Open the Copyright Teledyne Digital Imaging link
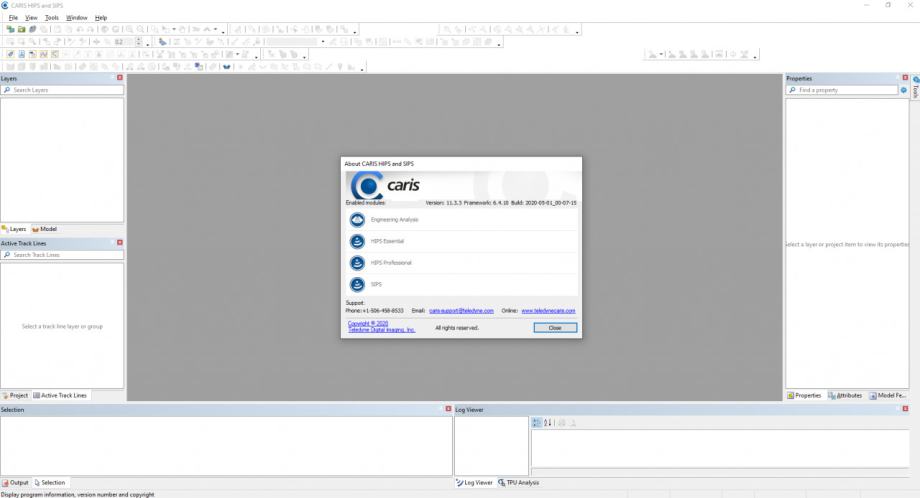Image resolution: width=920 pixels, height=498 pixels. point(381,327)
